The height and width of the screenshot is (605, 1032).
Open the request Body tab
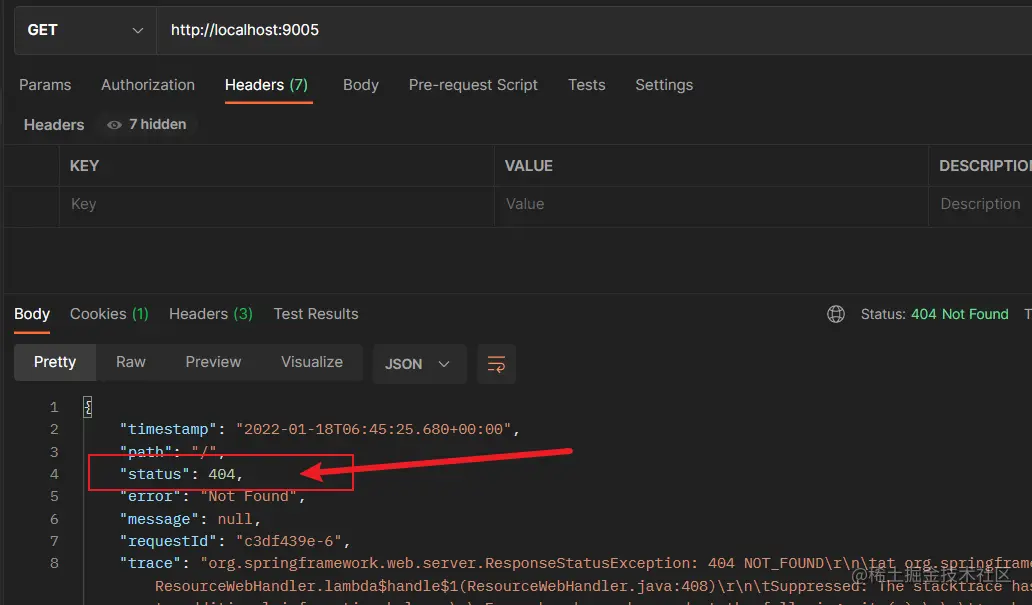361,85
